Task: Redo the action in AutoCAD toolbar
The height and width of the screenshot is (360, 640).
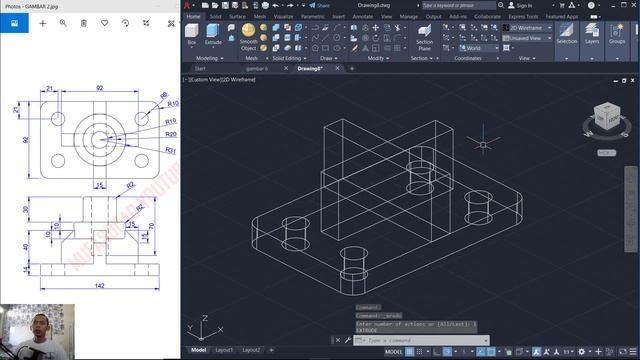Action: [290, 5]
